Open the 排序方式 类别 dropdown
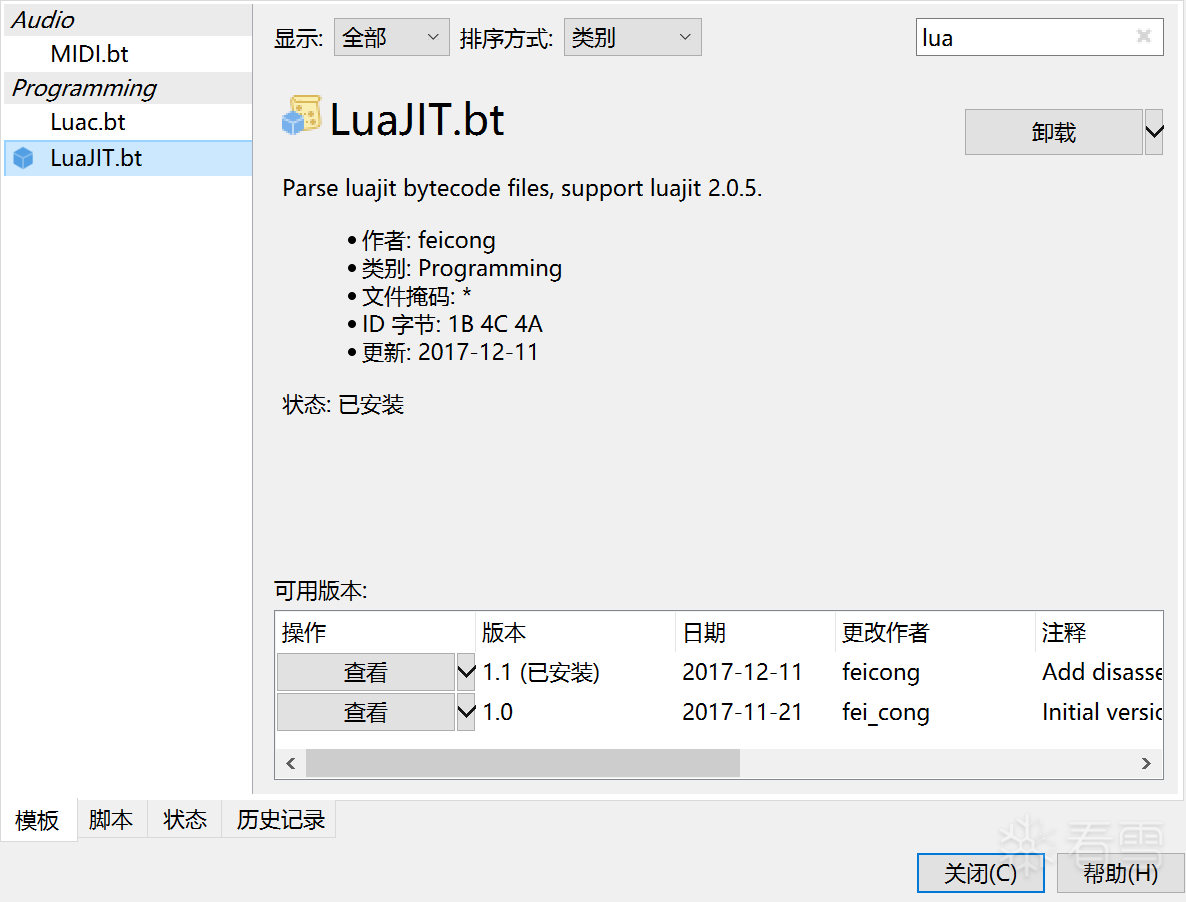 (632, 37)
